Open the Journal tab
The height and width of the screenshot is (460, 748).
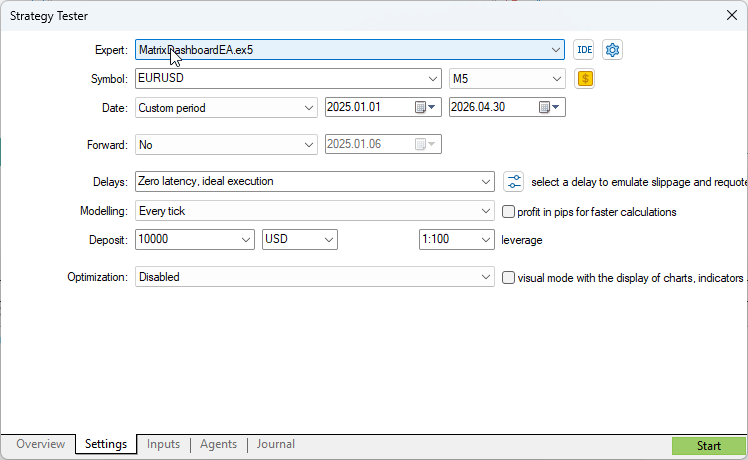(x=276, y=444)
